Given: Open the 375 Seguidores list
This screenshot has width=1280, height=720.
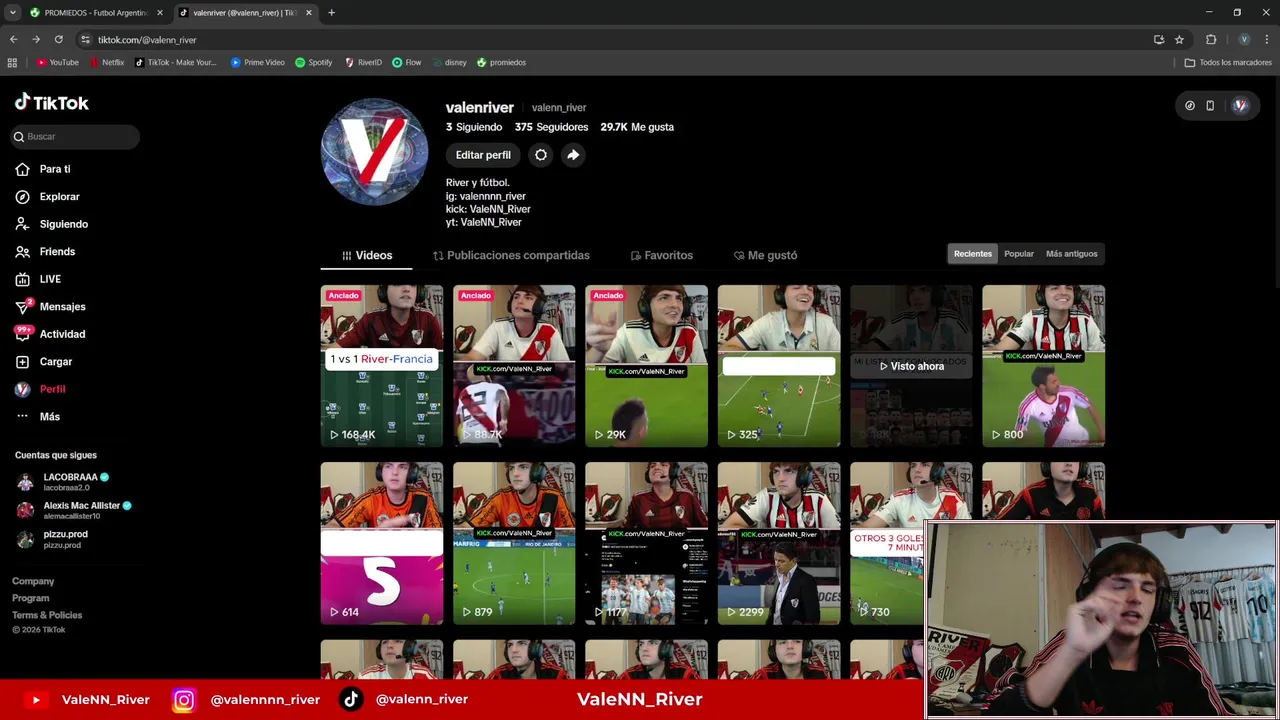Looking at the screenshot, I should click(551, 127).
